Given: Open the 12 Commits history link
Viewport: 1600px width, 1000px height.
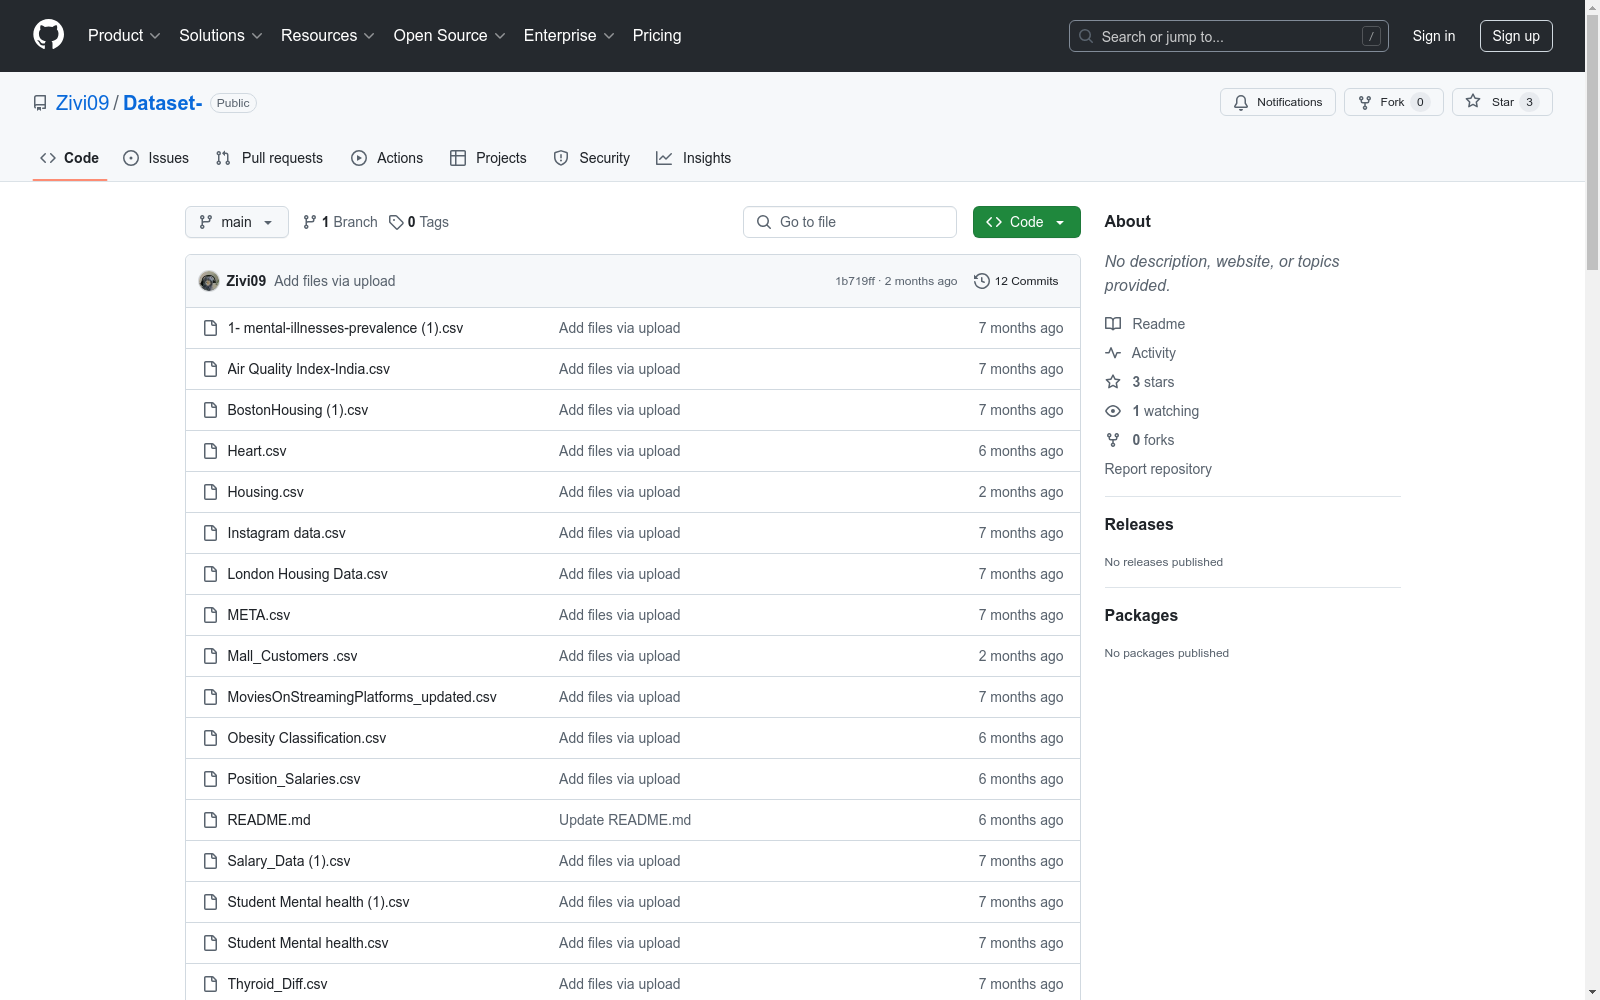Looking at the screenshot, I should (x=1016, y=281).
